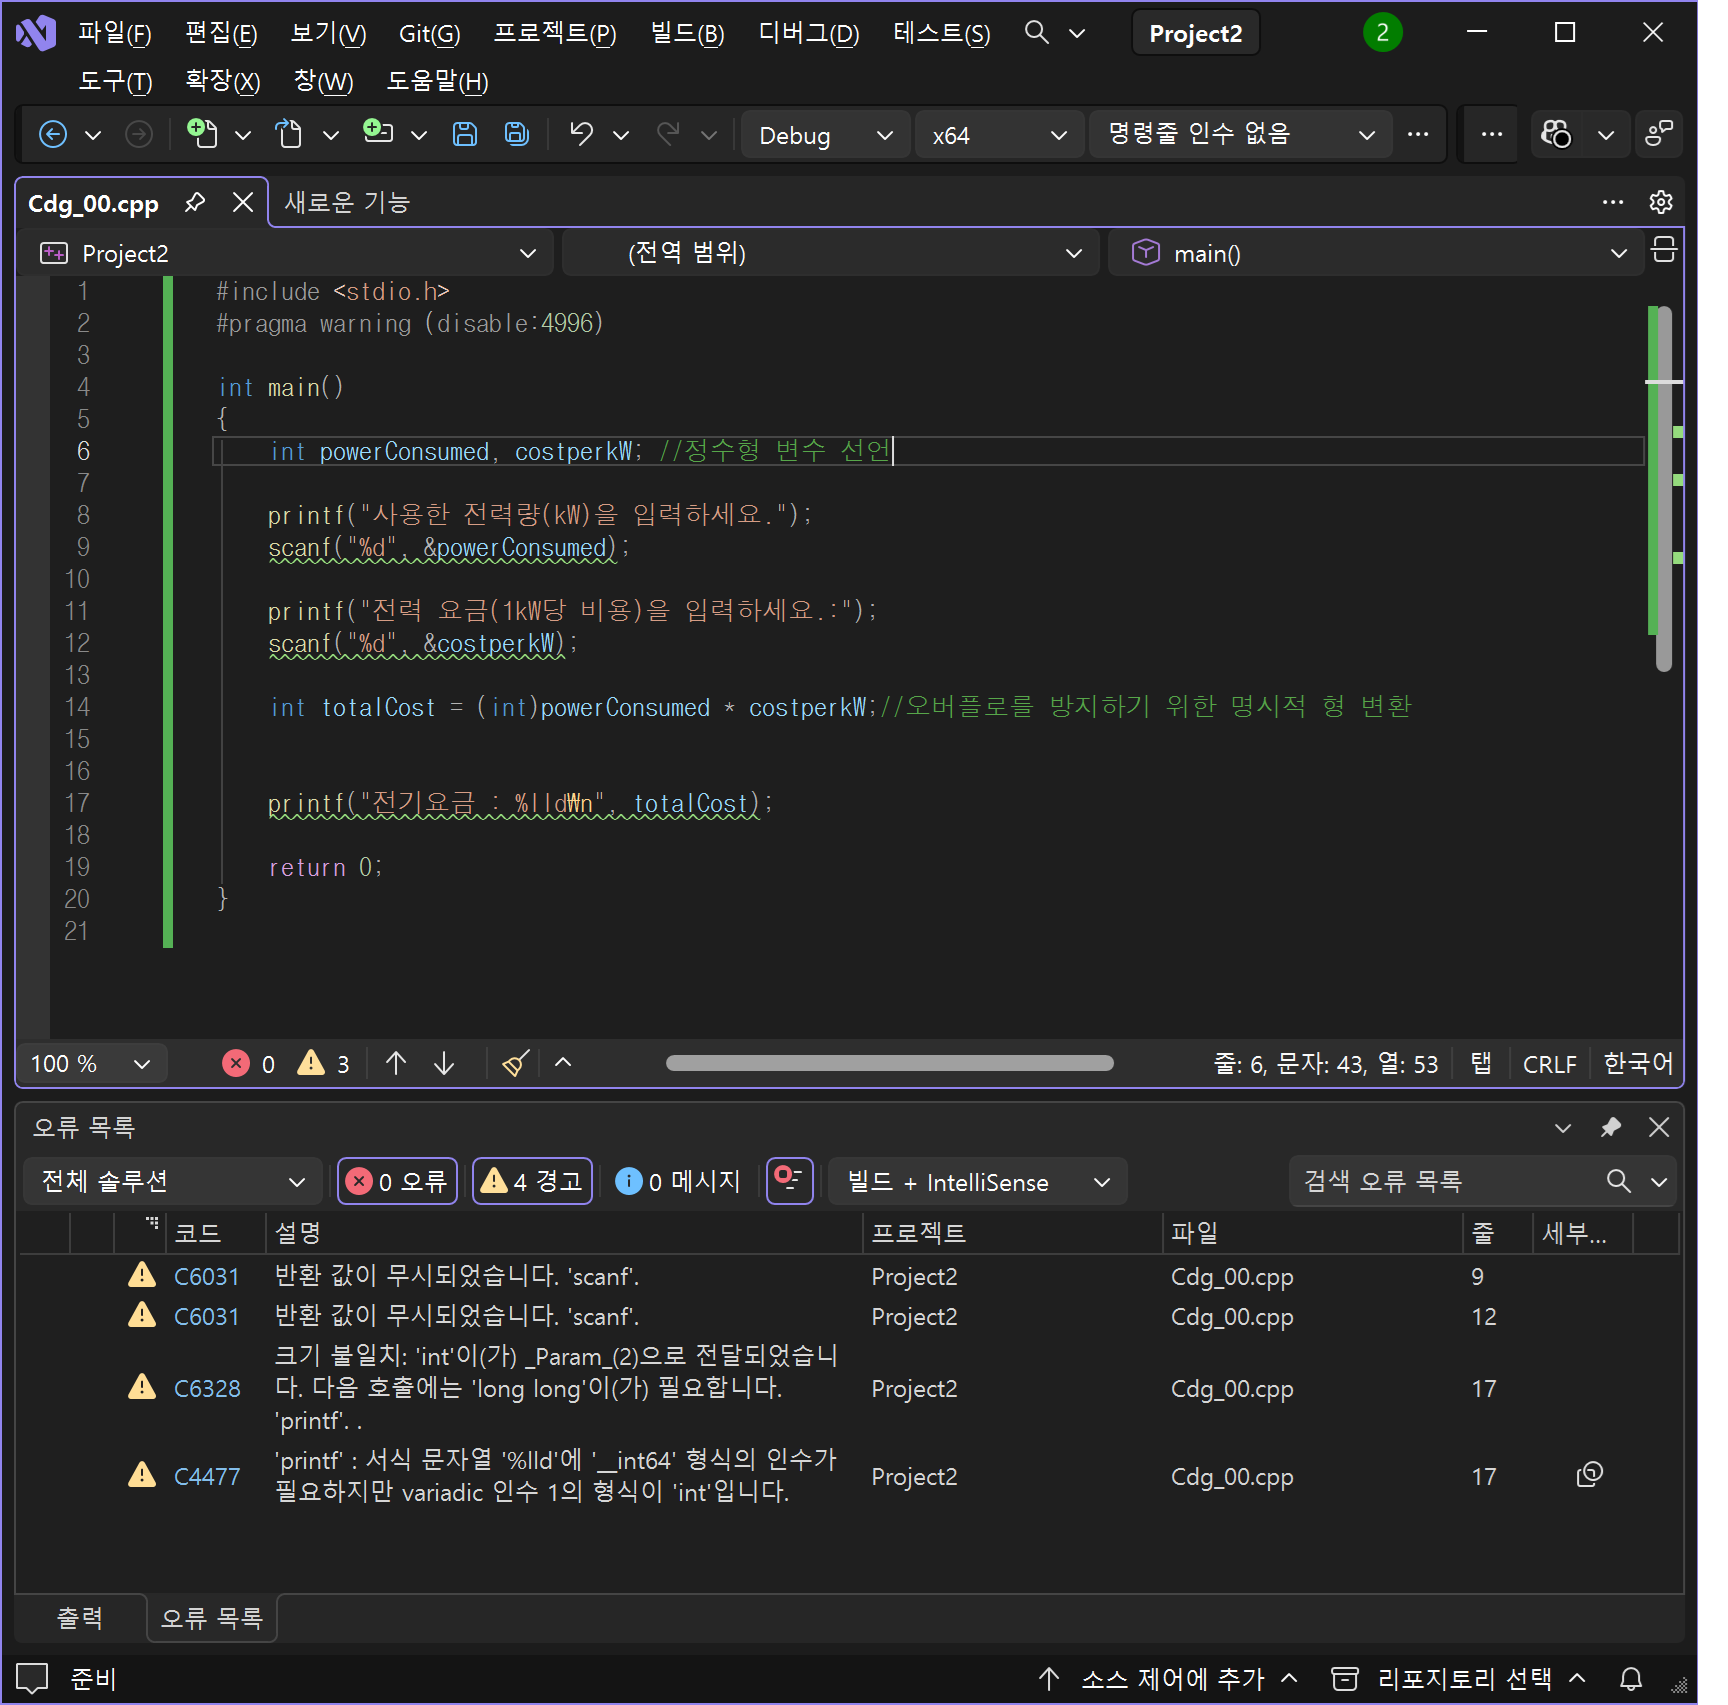
Task: Click the horizontal editor scrollbar thumb
Action: point(890,1063)
